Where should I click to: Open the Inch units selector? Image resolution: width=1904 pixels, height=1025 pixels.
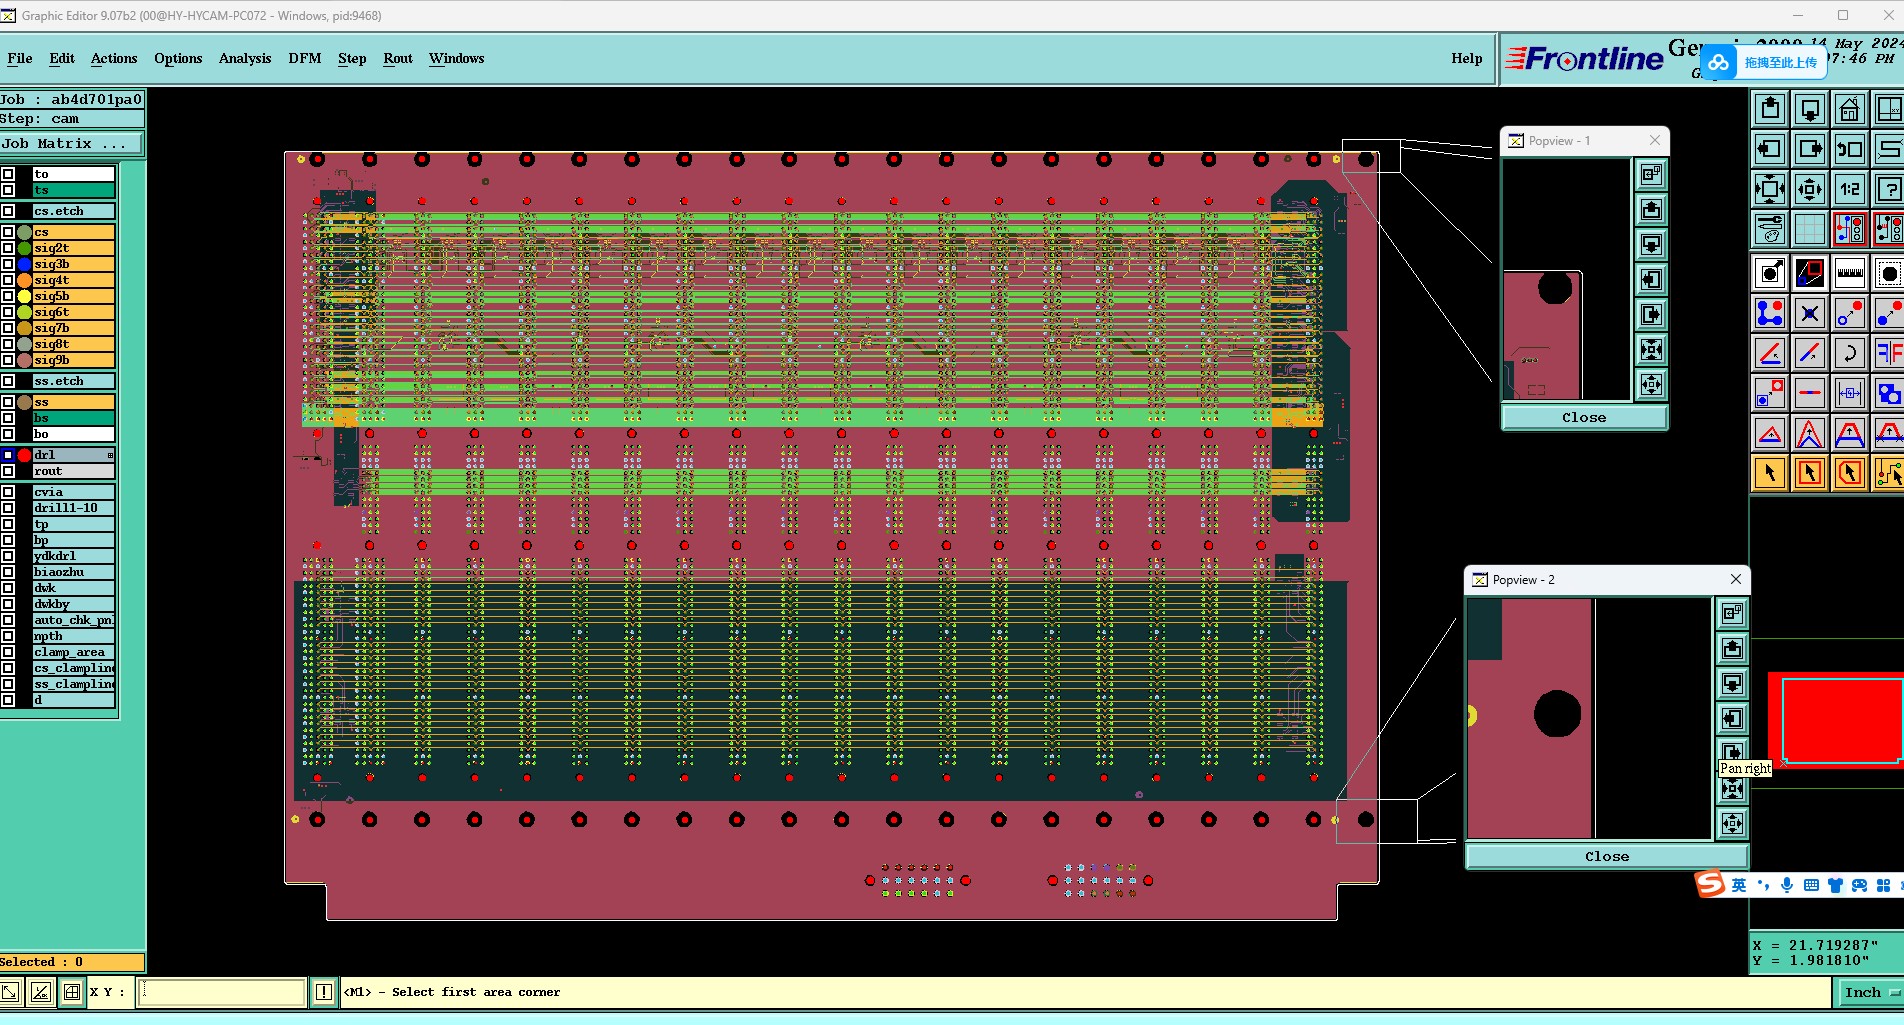(1870, 992)
